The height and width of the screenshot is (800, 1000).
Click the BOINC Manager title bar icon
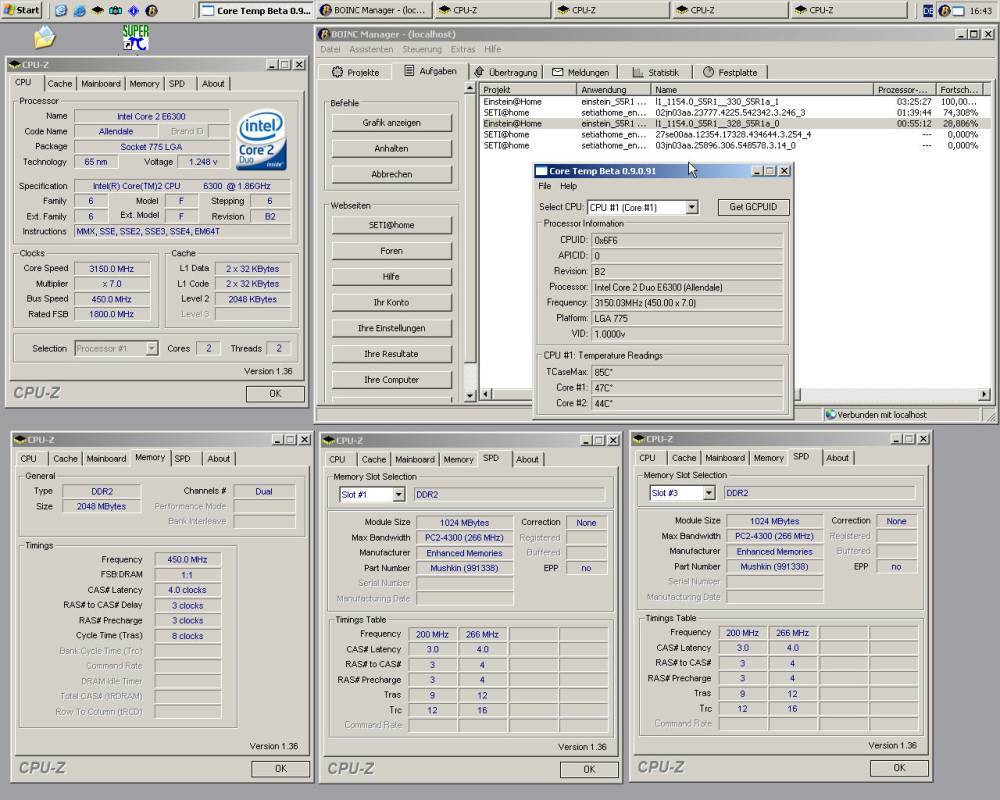tap(324, 34)
